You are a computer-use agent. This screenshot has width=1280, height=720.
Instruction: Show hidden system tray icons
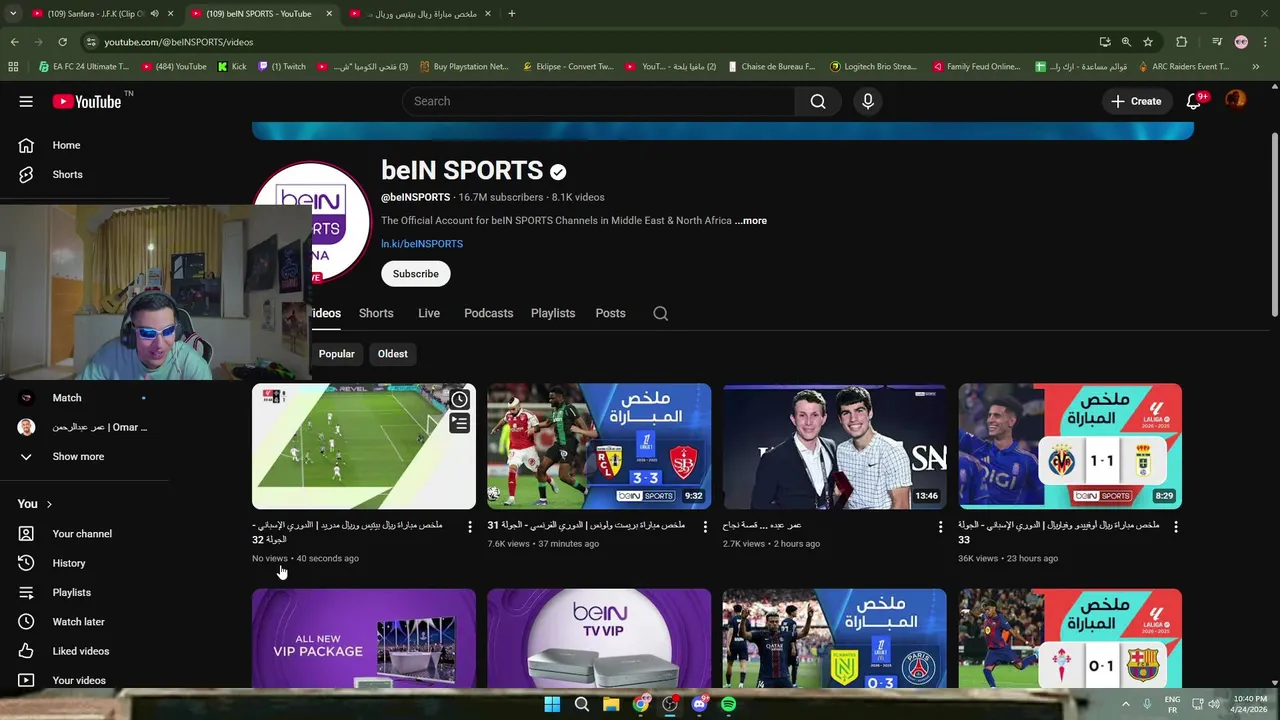point(1126,704)
